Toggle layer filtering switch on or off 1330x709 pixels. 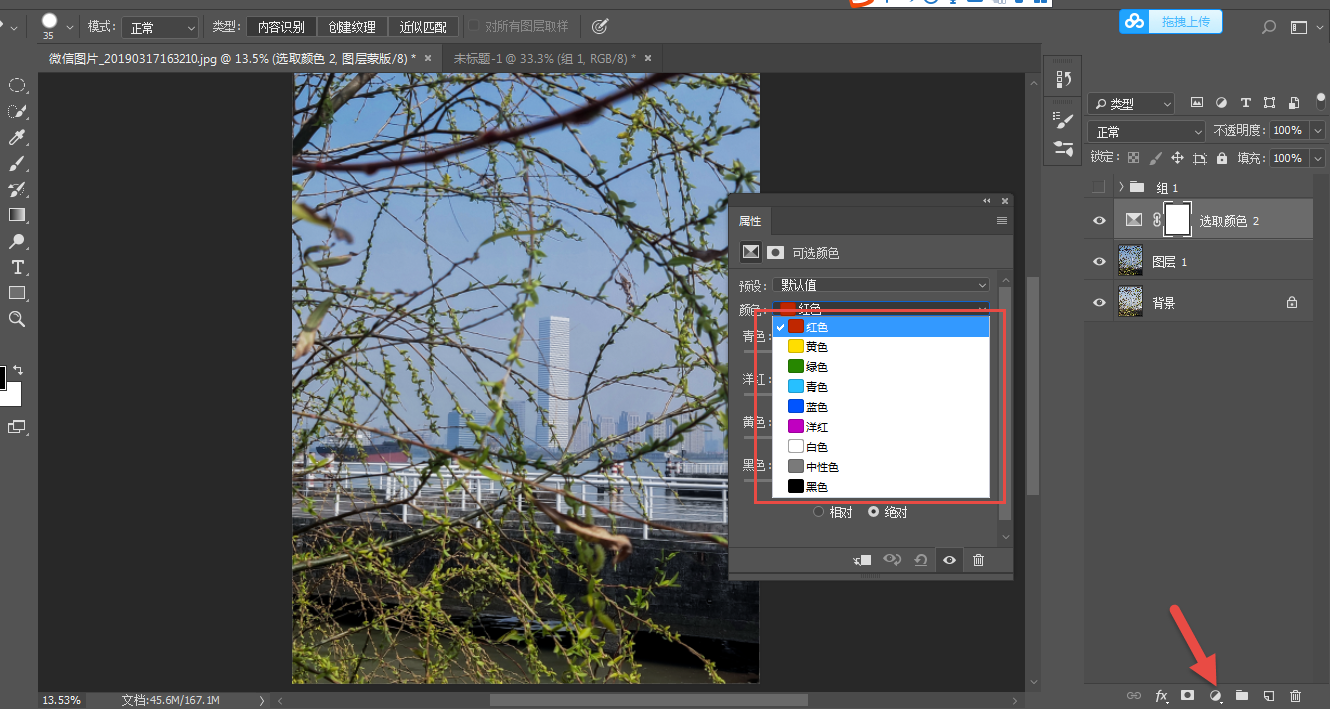[x=1320, y=101]
